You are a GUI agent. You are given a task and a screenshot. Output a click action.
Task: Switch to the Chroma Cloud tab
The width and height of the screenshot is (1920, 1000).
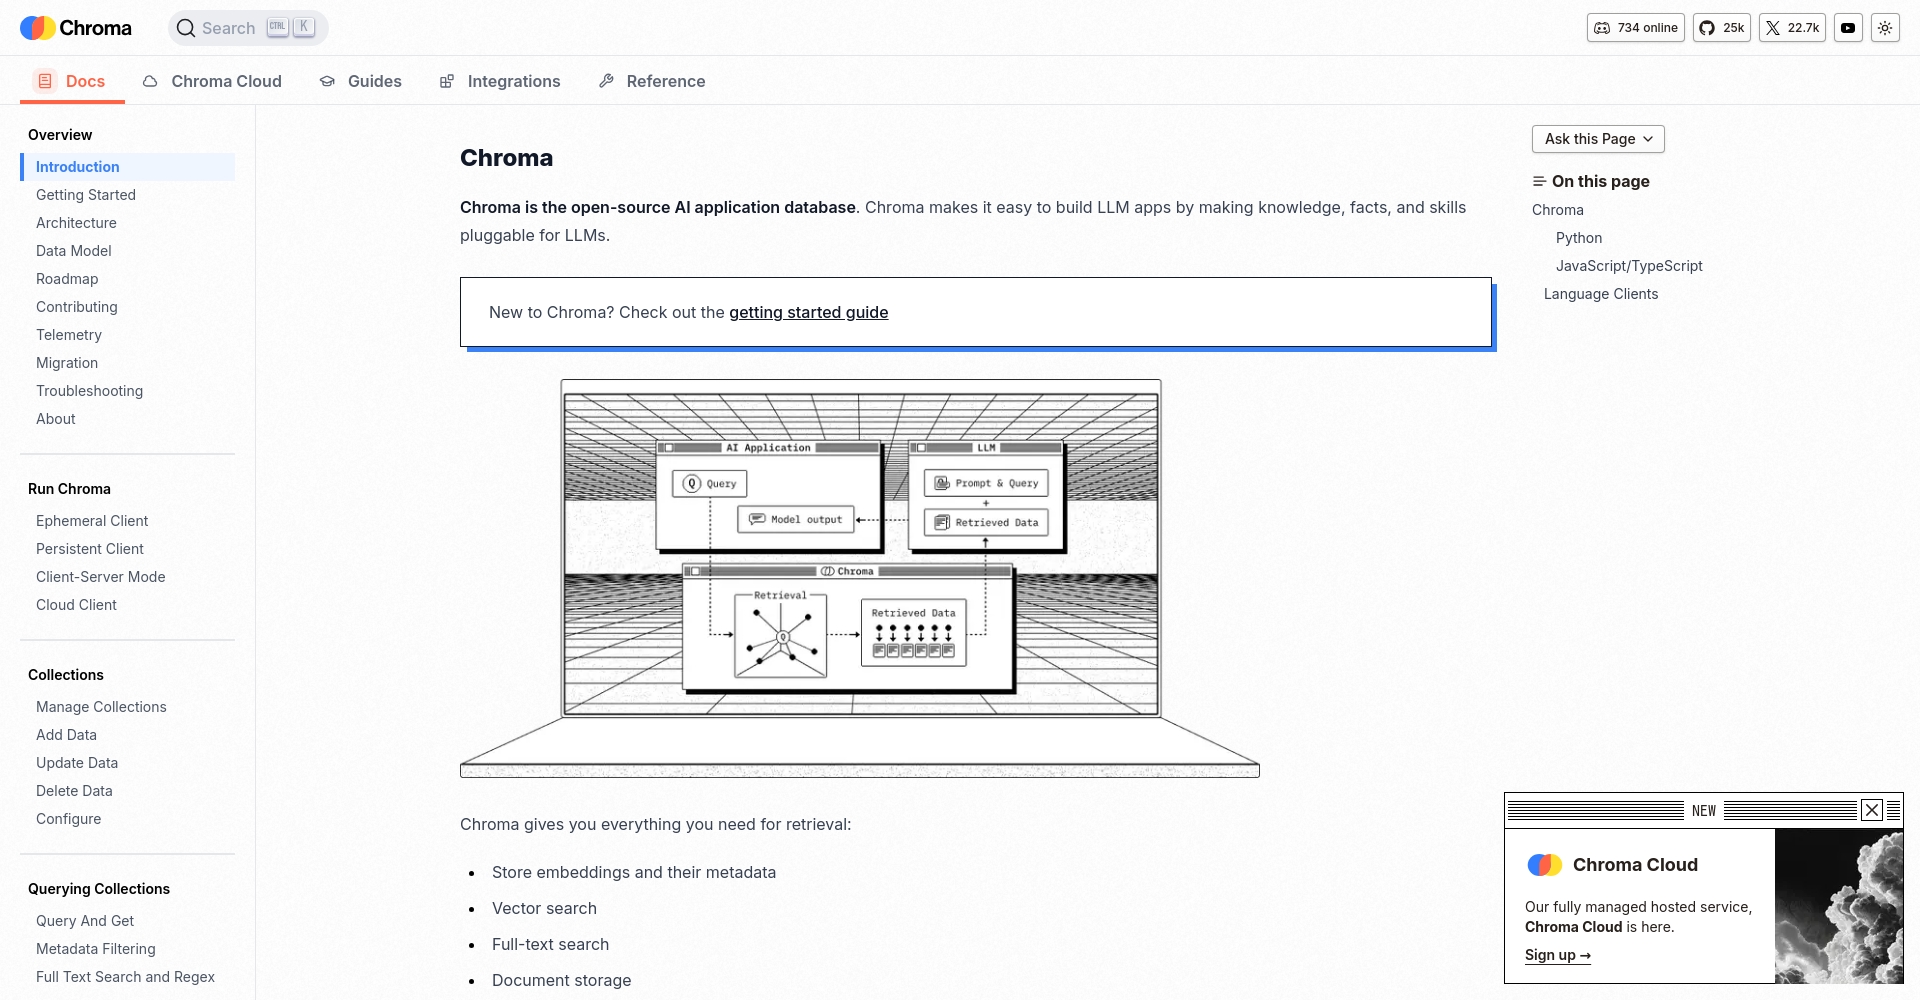[x=212, y=81]
